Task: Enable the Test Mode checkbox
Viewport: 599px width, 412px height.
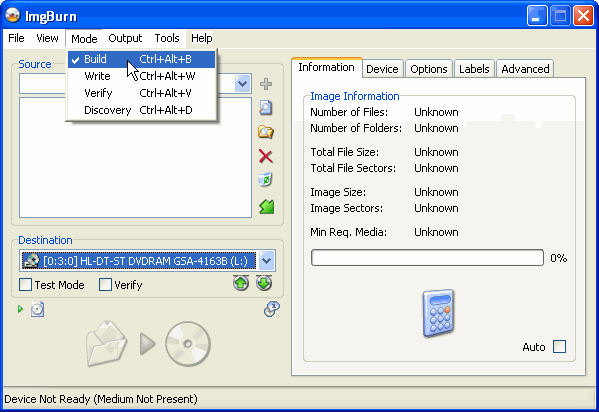Action: click(26, 285)
